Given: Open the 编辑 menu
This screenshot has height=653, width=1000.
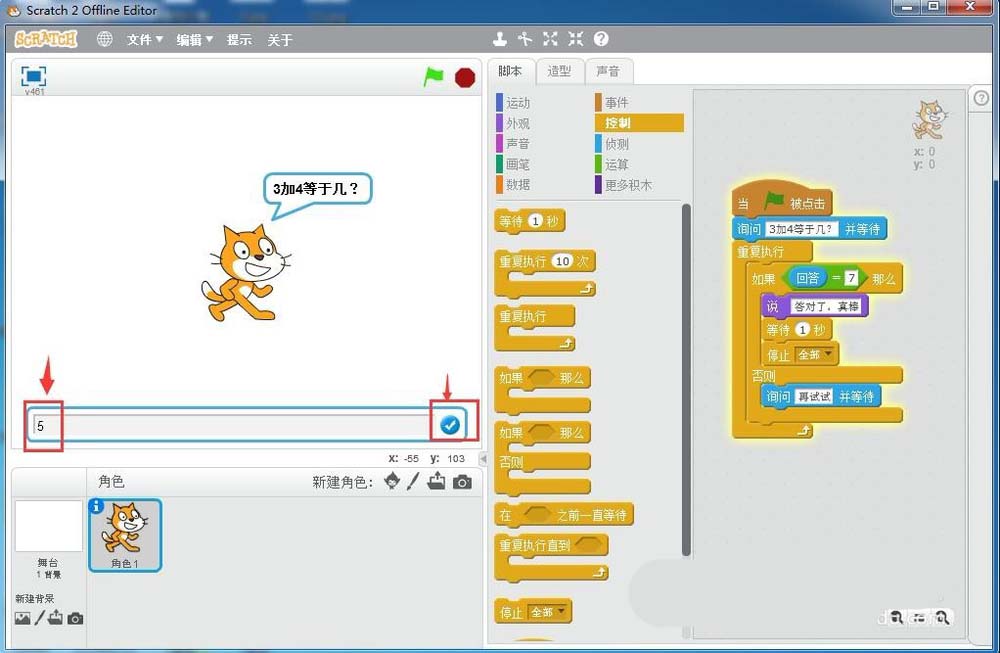Looking at the screenshot, I should point(195,40).
